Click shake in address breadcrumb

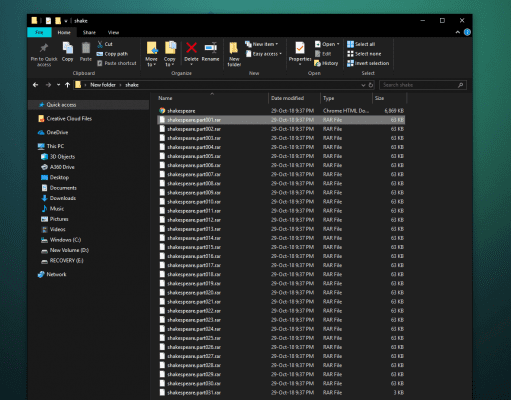pyautogui.click(x=132, y=85)
